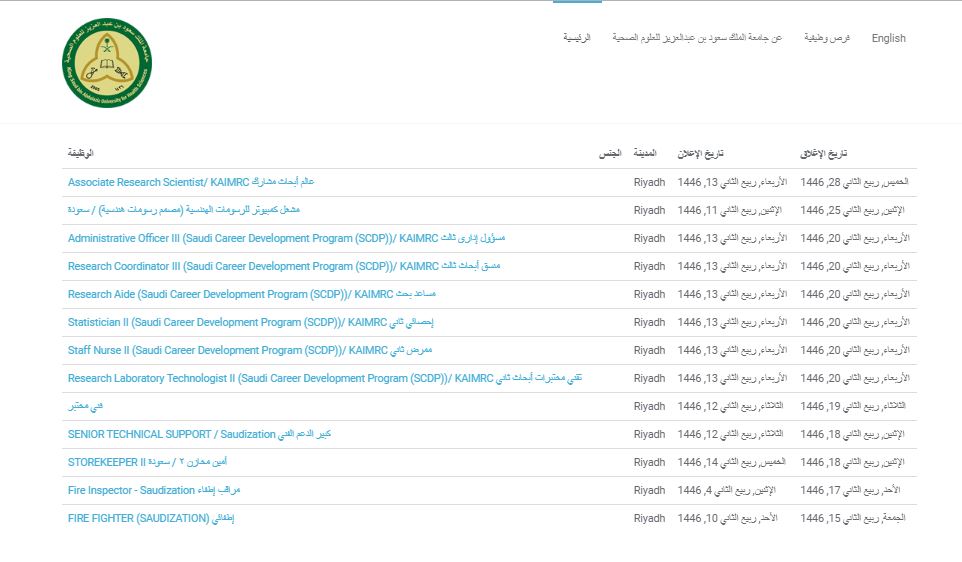
Task: Click the تاريخ الإعلان column header
Action: pyautogui.click(x=700, y=154)
